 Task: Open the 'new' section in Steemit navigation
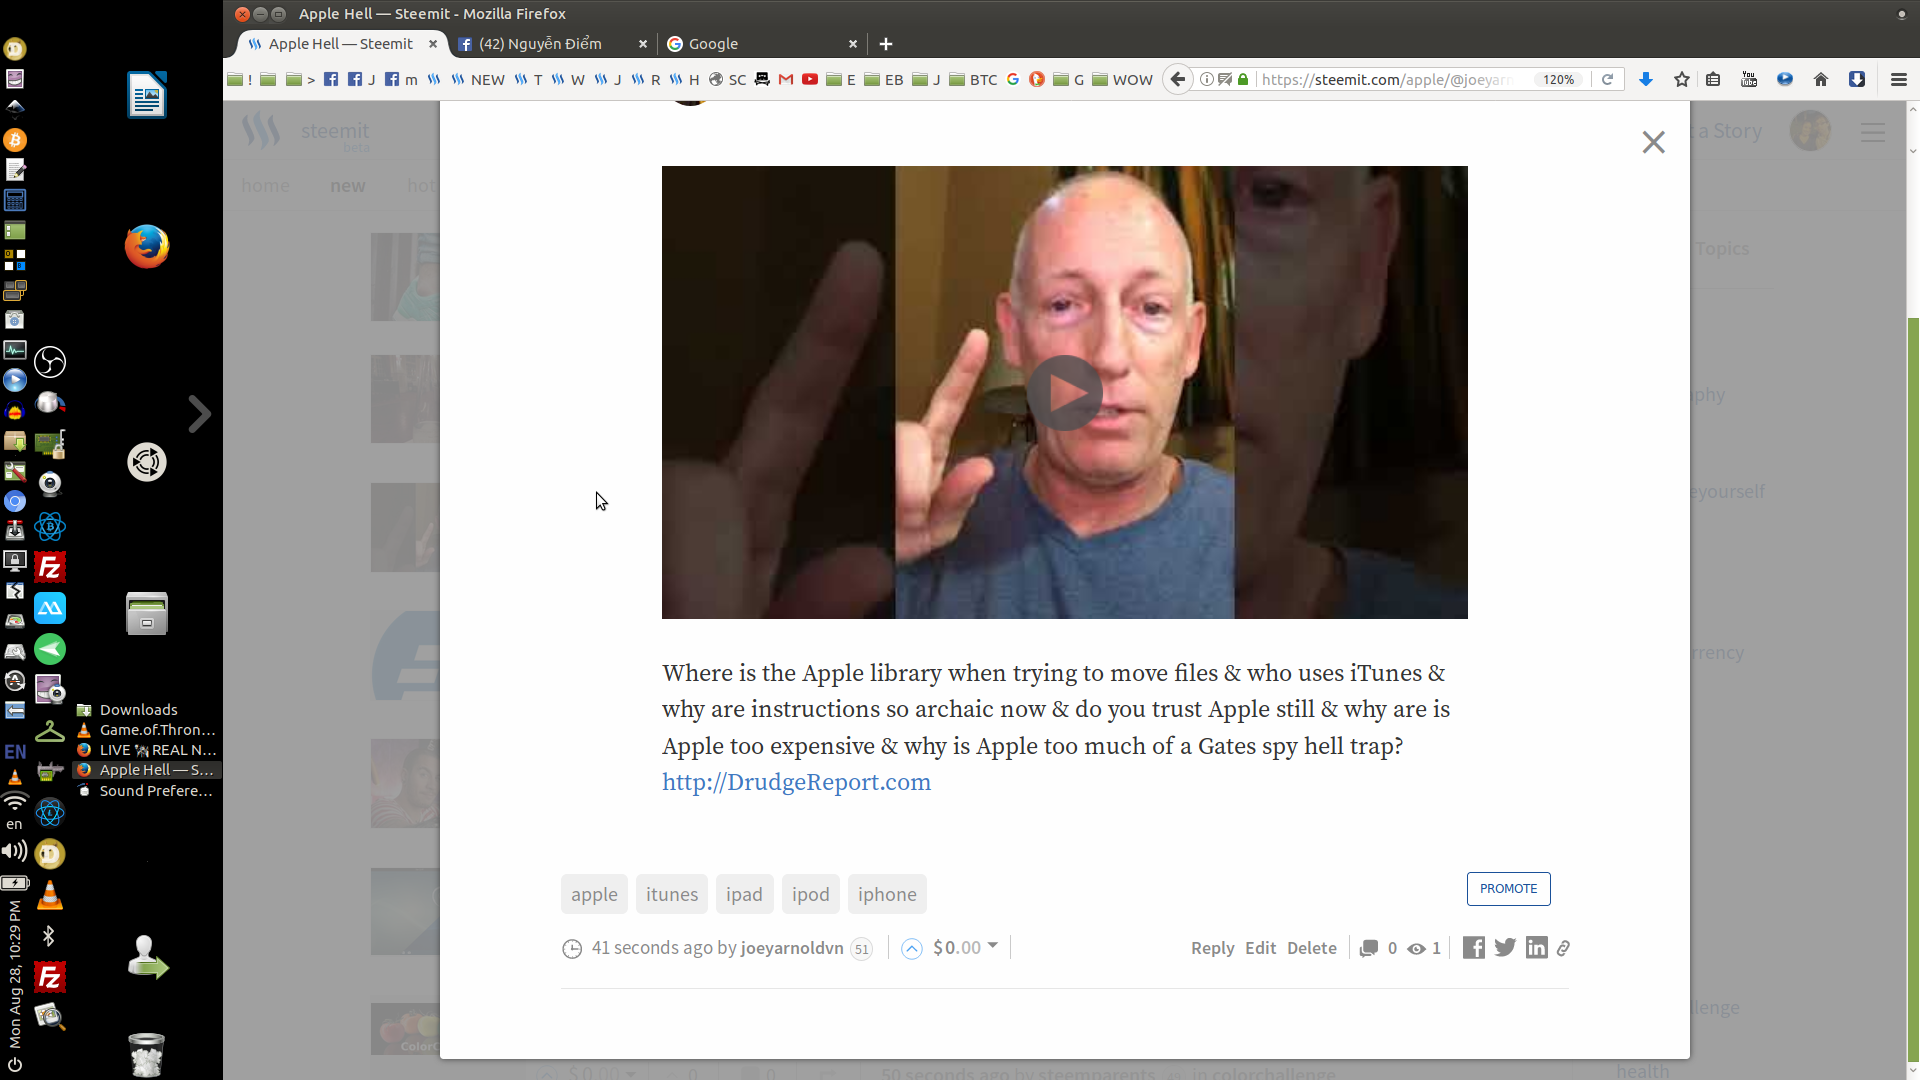pos(347,186)
